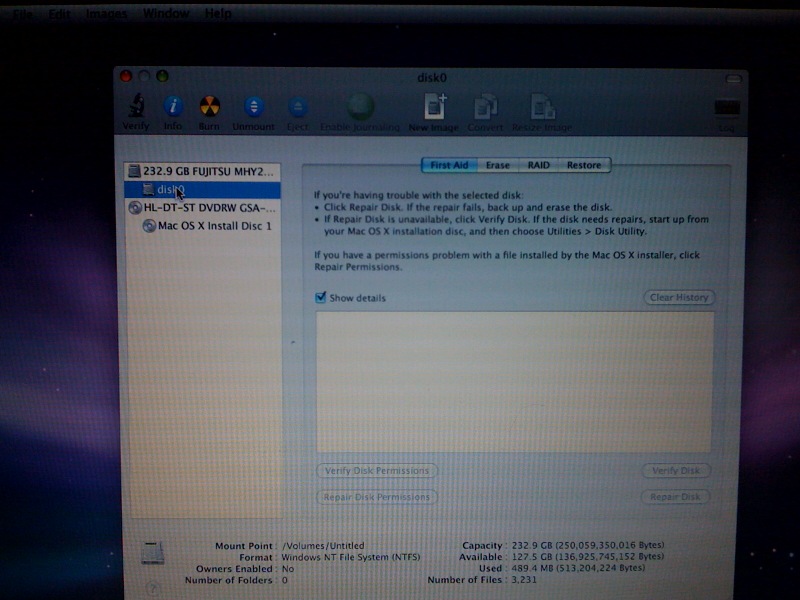This screenshot has width=800, height=600.
Task: Click the hard drive icon beside 232.9 GB FUJITSU
Action: point(134,171)
